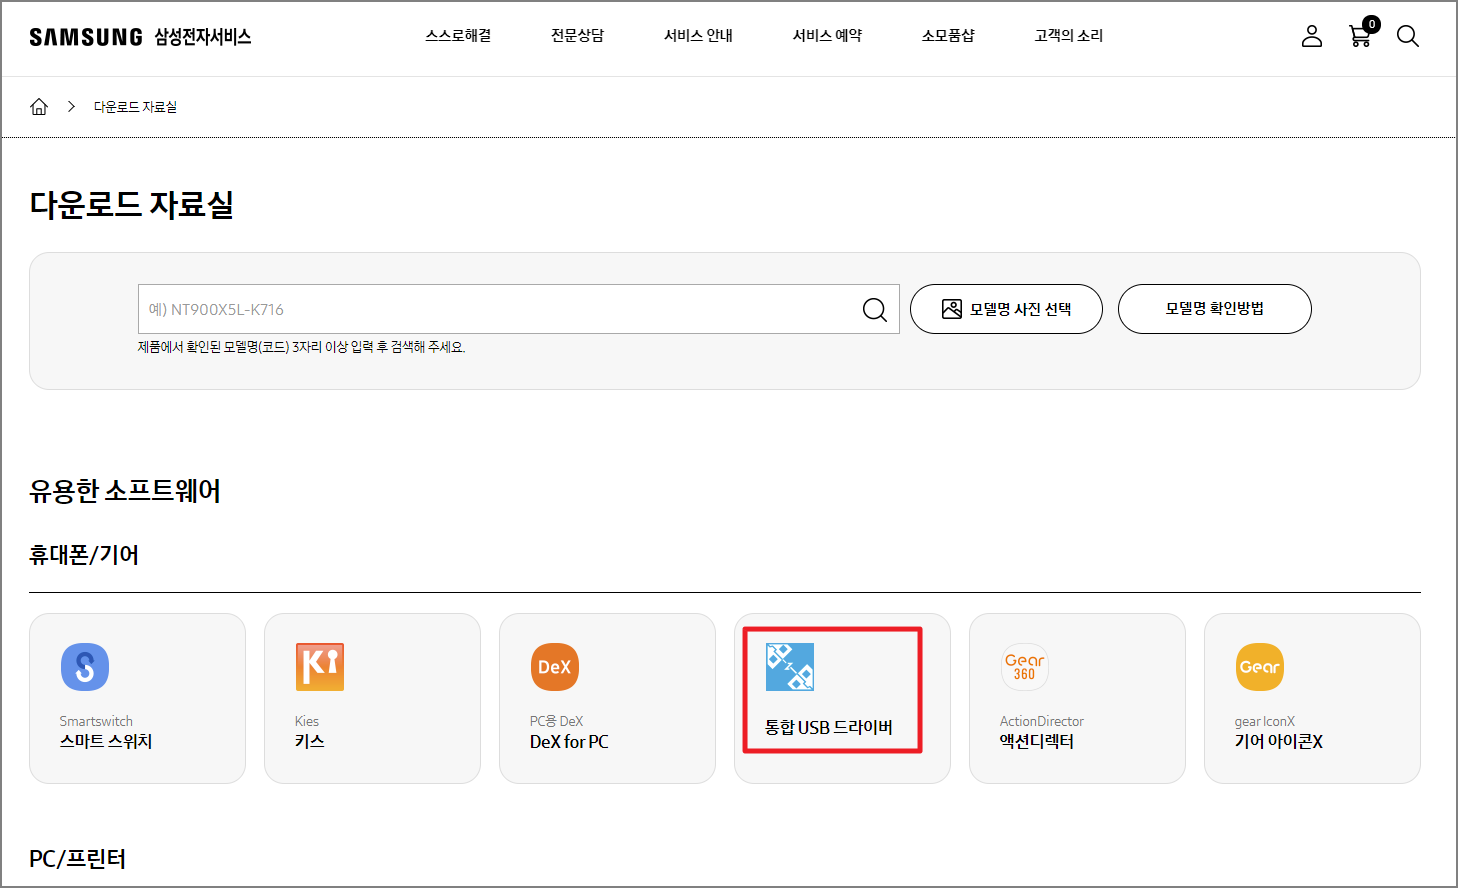This screenshot has height=888, width=1458.
Task: Open the 액션디렉터 download link
Action: (x=1037, y=742)
